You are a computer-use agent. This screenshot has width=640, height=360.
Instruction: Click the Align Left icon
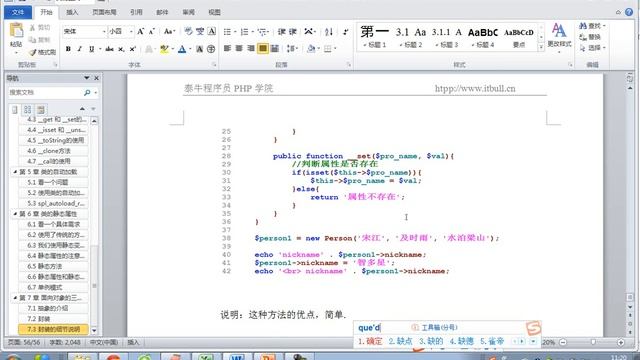coord(227,49)
